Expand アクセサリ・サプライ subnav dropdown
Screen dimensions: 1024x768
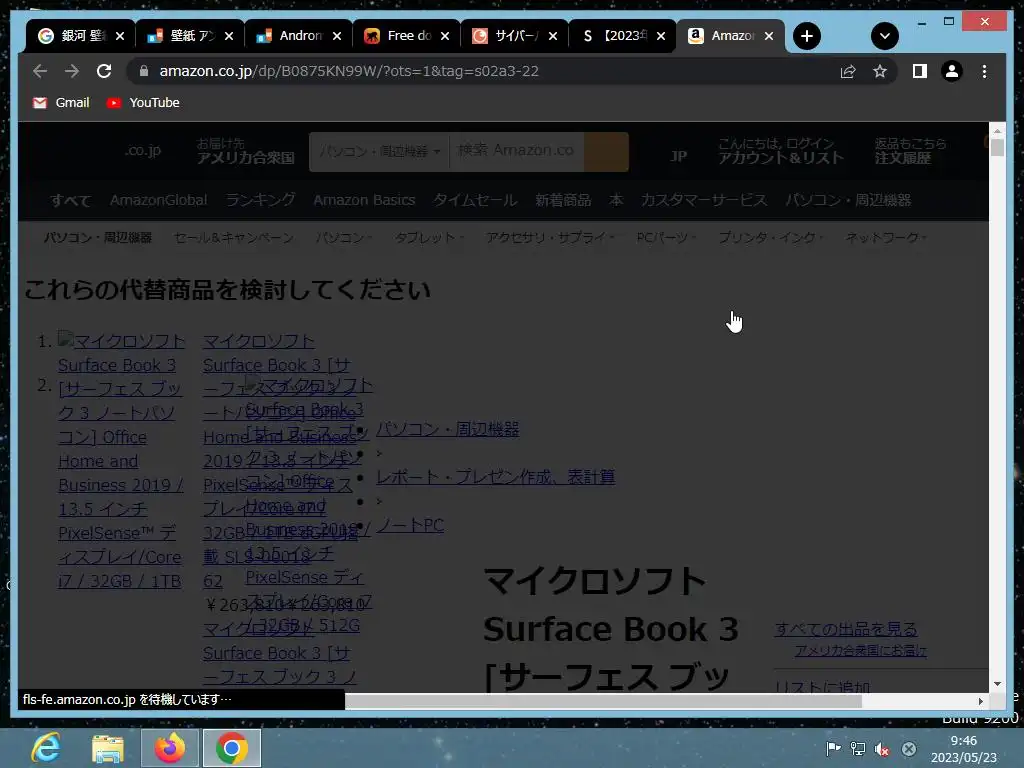pos(551,238)
